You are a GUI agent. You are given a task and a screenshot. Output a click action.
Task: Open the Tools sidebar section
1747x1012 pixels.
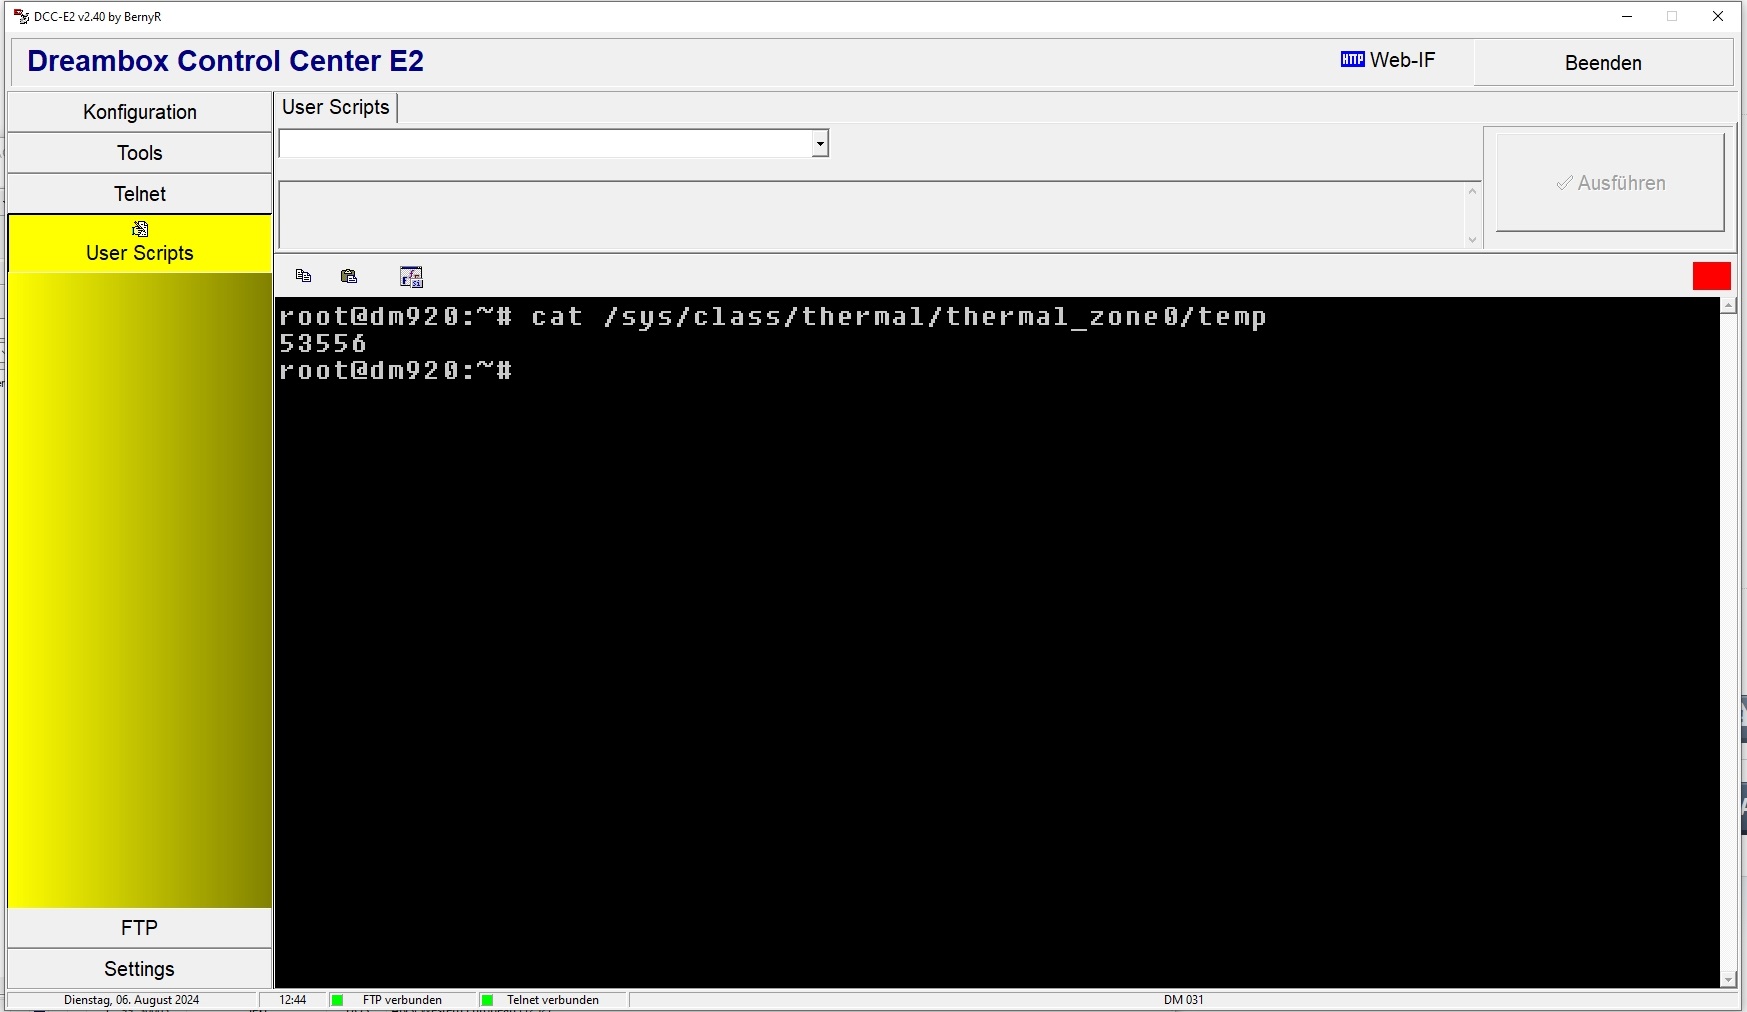coord(140,153)
